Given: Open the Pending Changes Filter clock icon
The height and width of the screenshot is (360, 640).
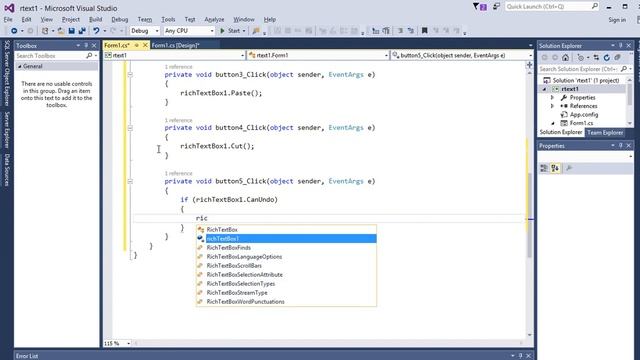Looking at the screenshot, I should 581,58.
